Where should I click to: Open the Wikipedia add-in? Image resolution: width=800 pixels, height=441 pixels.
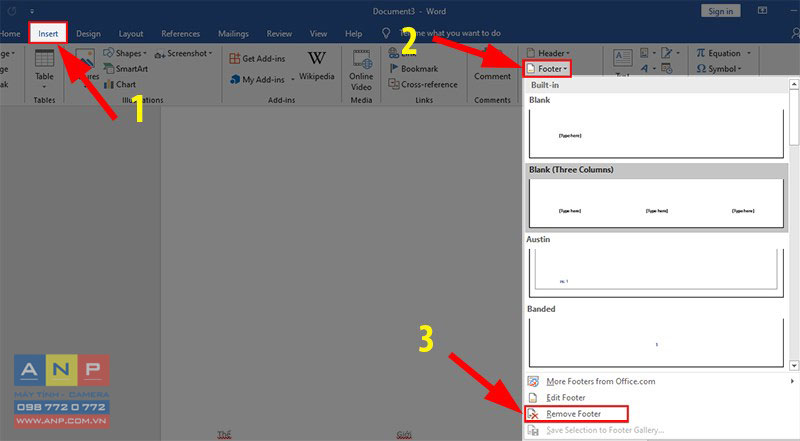point(316,66)
